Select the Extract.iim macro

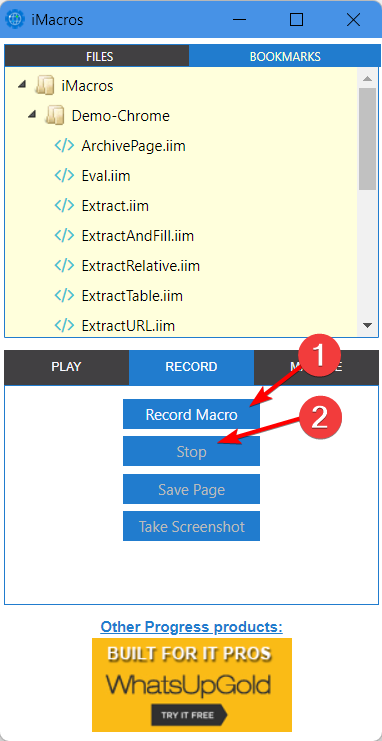pos(115,206)
